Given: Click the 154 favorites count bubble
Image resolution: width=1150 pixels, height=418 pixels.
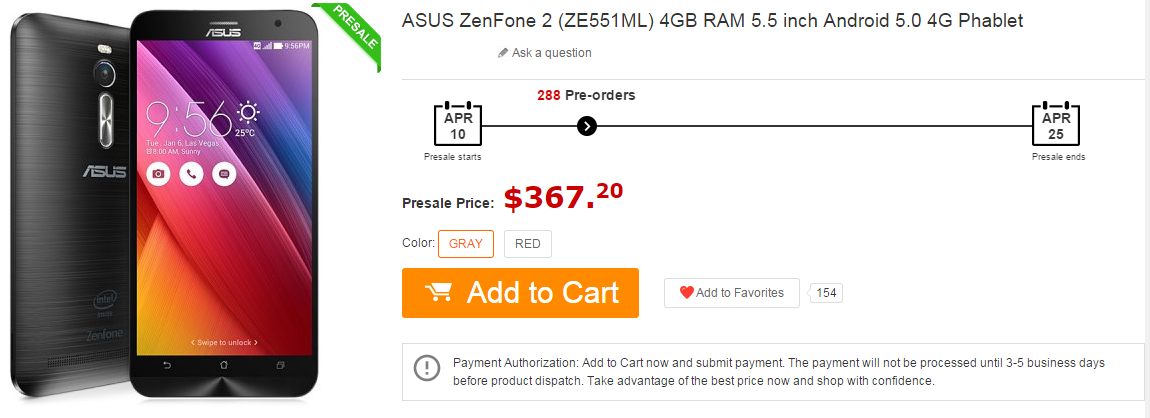Looking at the screenshot, I should tap(826, 293).
